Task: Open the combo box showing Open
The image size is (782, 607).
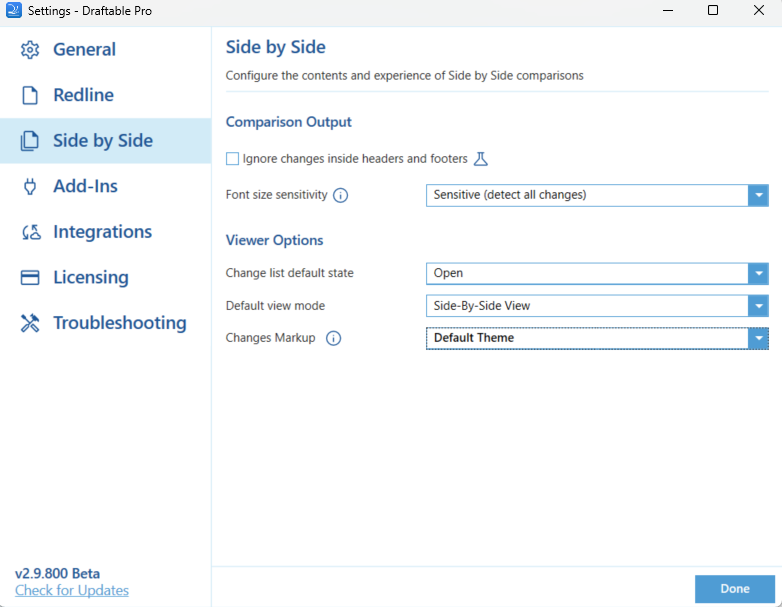Action: tap(597, 273)
